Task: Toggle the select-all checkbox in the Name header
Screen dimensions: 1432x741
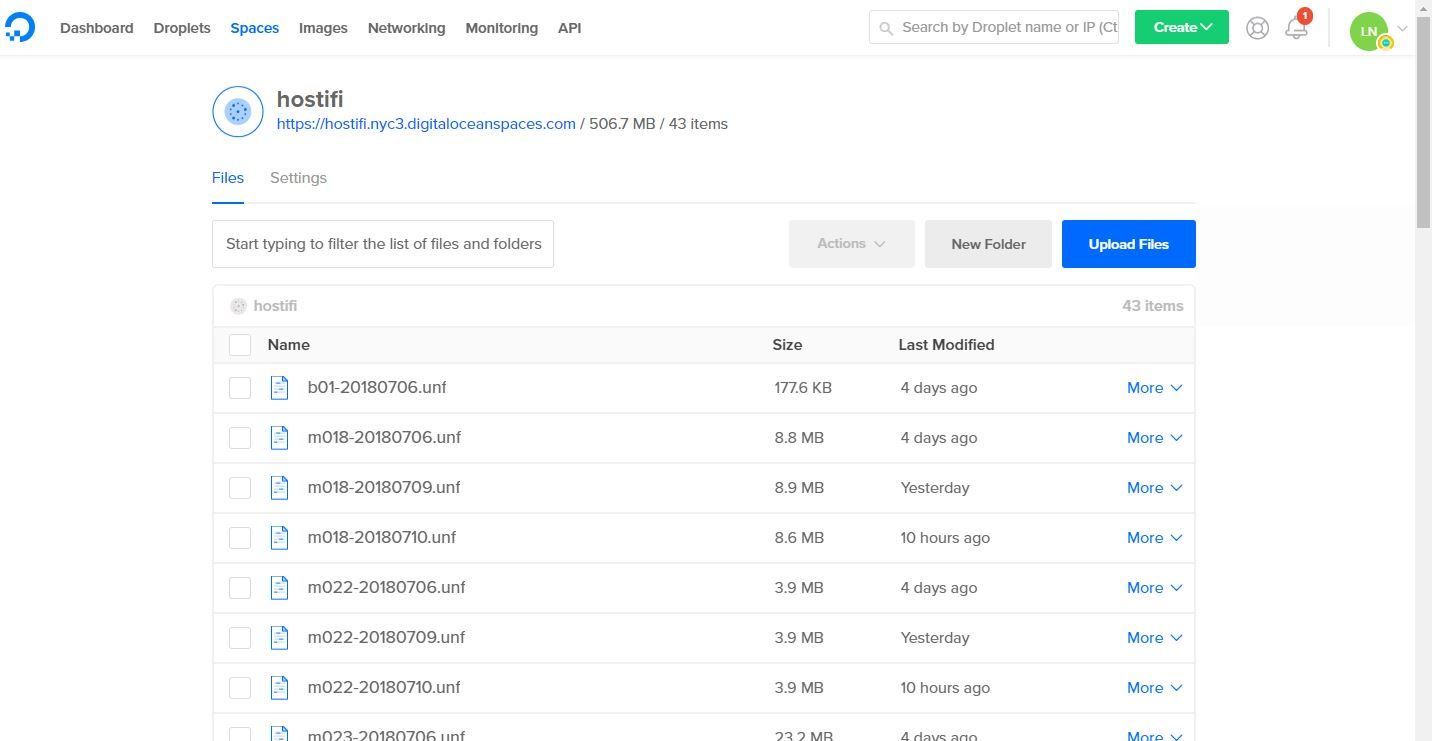Action: [x=239, y=344]
